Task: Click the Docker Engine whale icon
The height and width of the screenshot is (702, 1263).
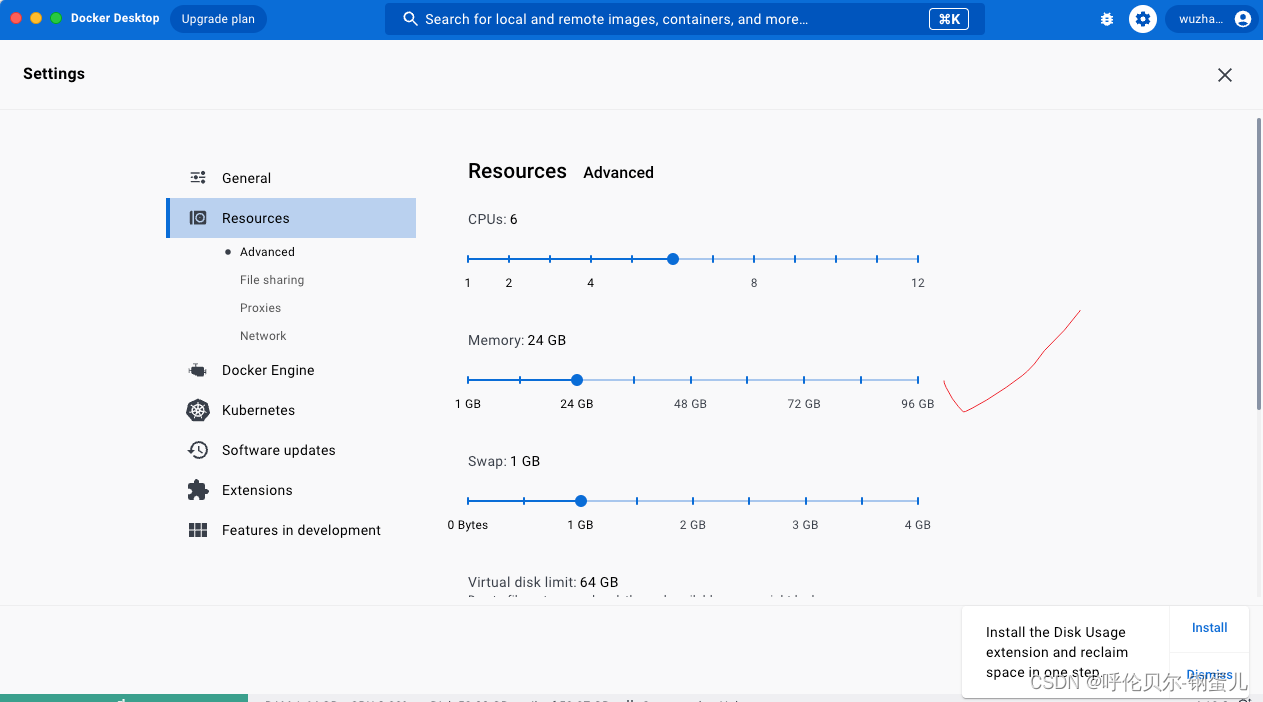Action: [x=198, y=370]
